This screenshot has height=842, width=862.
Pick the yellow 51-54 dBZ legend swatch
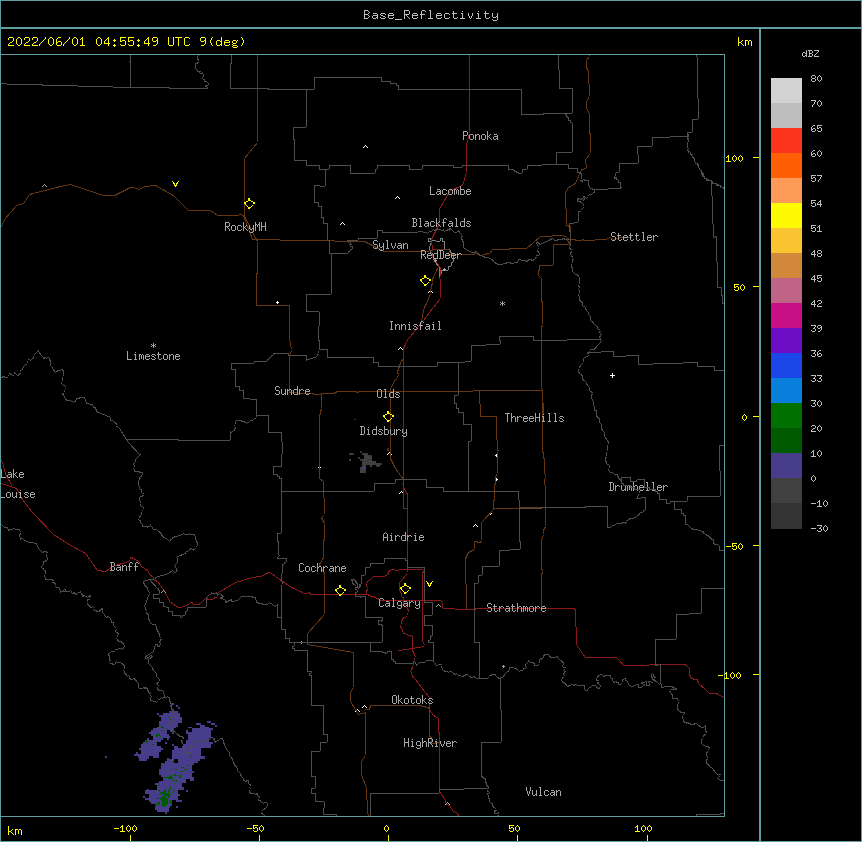786,215
